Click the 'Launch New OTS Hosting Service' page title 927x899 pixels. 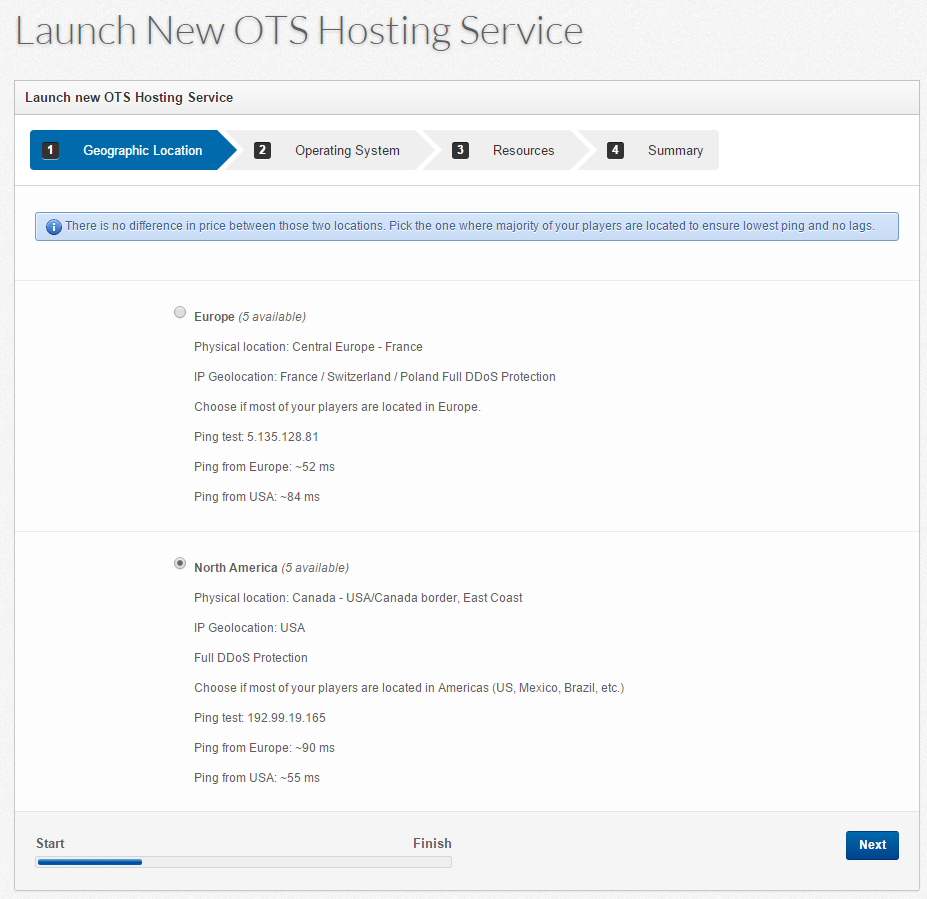[299, 31]
